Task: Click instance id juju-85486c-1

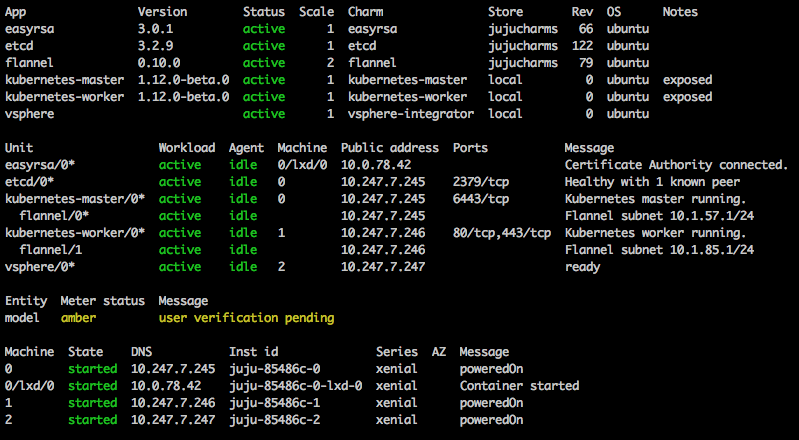Action: coord(275,403)
